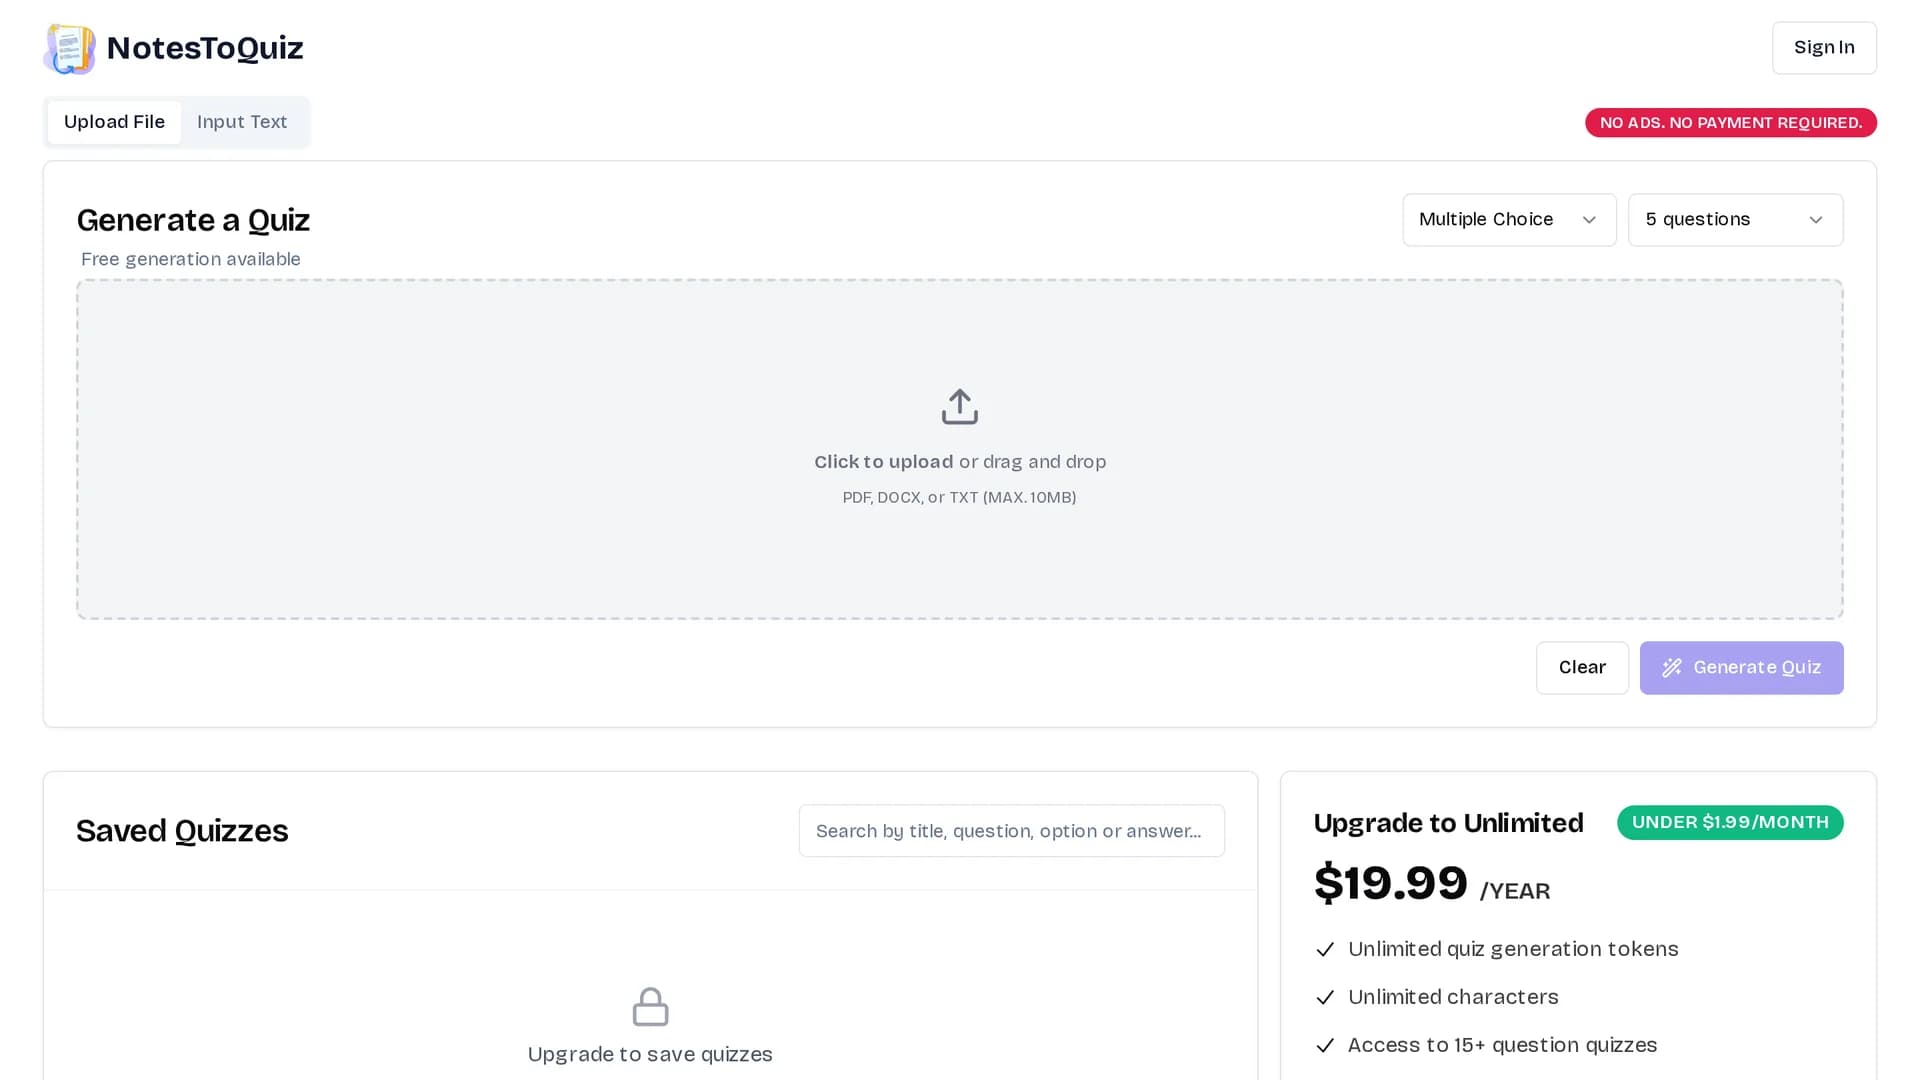Click the UNDER $1.99/MONTH green badge
Image resolution: width=1920 pixels, height=1080 pixels.
tap(1730, 823)
